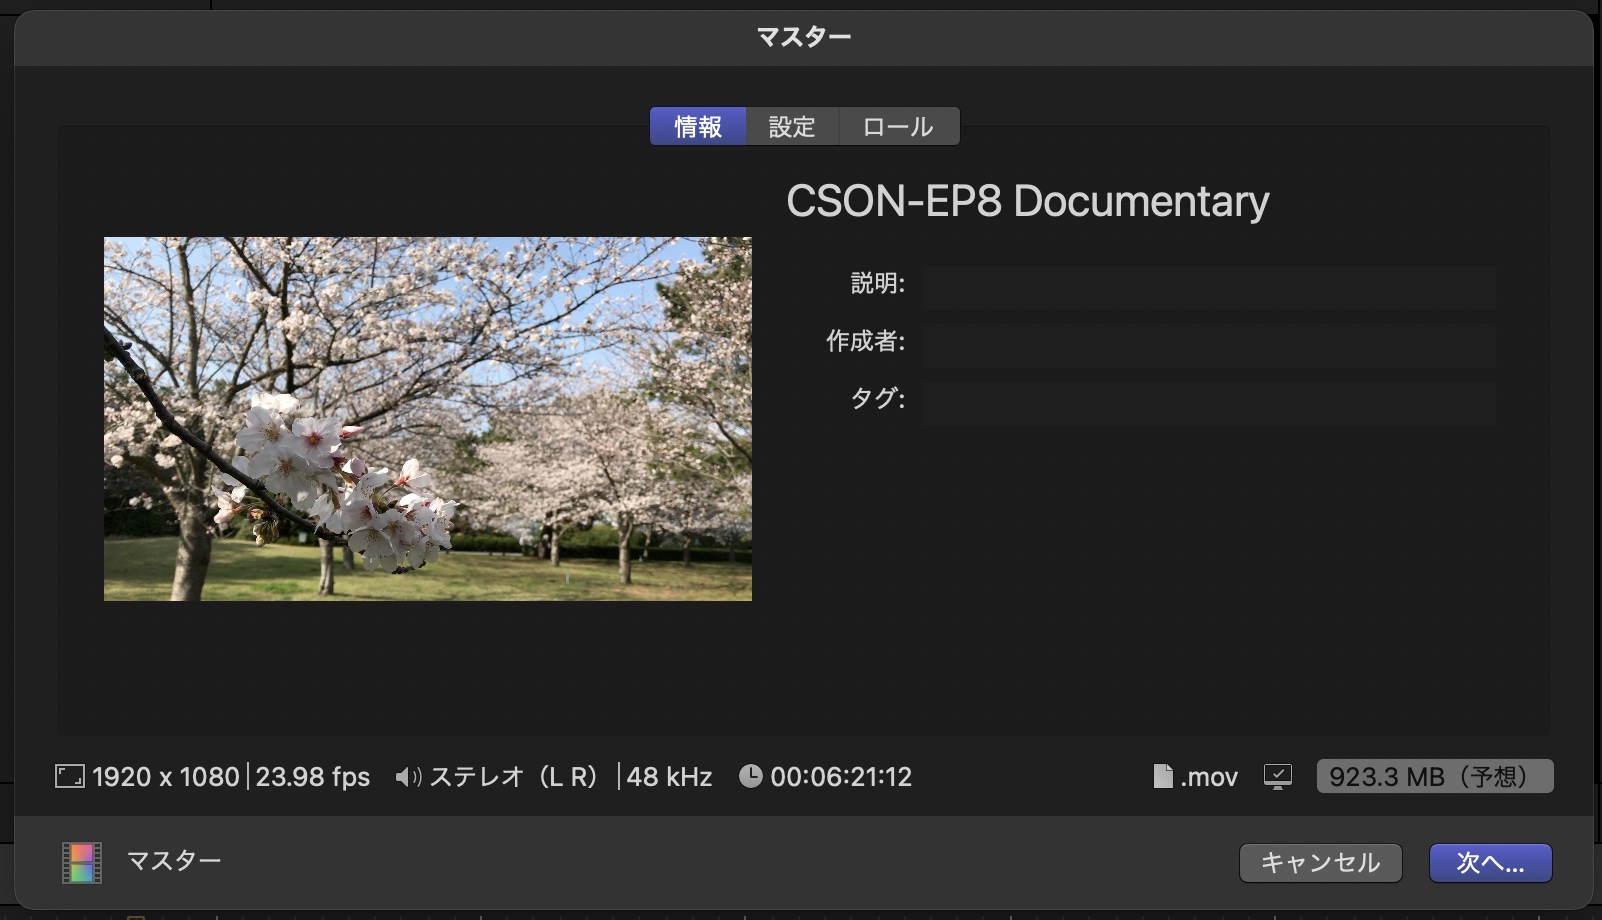This screenshot has width=1602, height=920.
Task: Click the resolution frame icon
Action: (x=69, y=777)
